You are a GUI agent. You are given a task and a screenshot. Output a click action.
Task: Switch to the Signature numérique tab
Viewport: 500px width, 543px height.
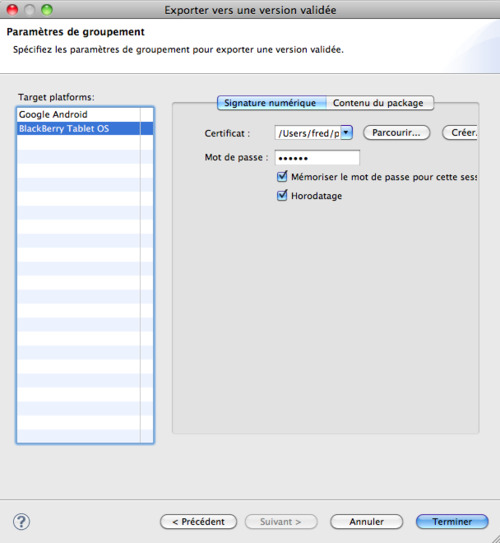tap(271, 103)
